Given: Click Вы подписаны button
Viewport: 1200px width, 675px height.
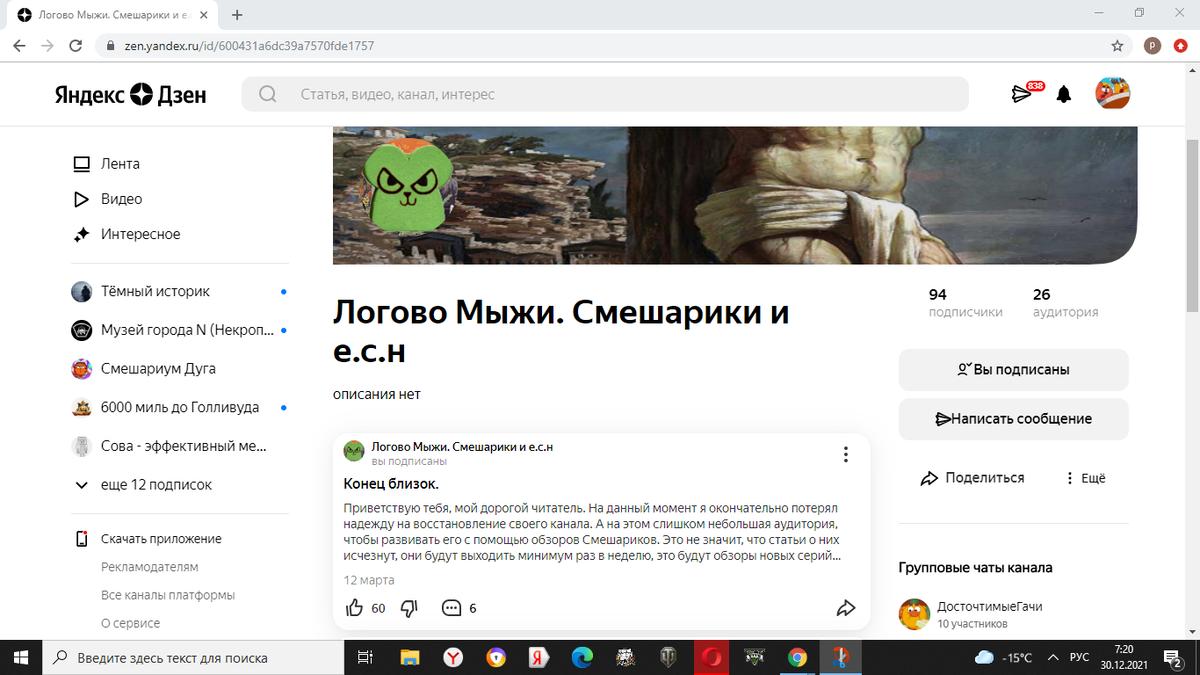Looking at the screenshot, I should 1014,370.
